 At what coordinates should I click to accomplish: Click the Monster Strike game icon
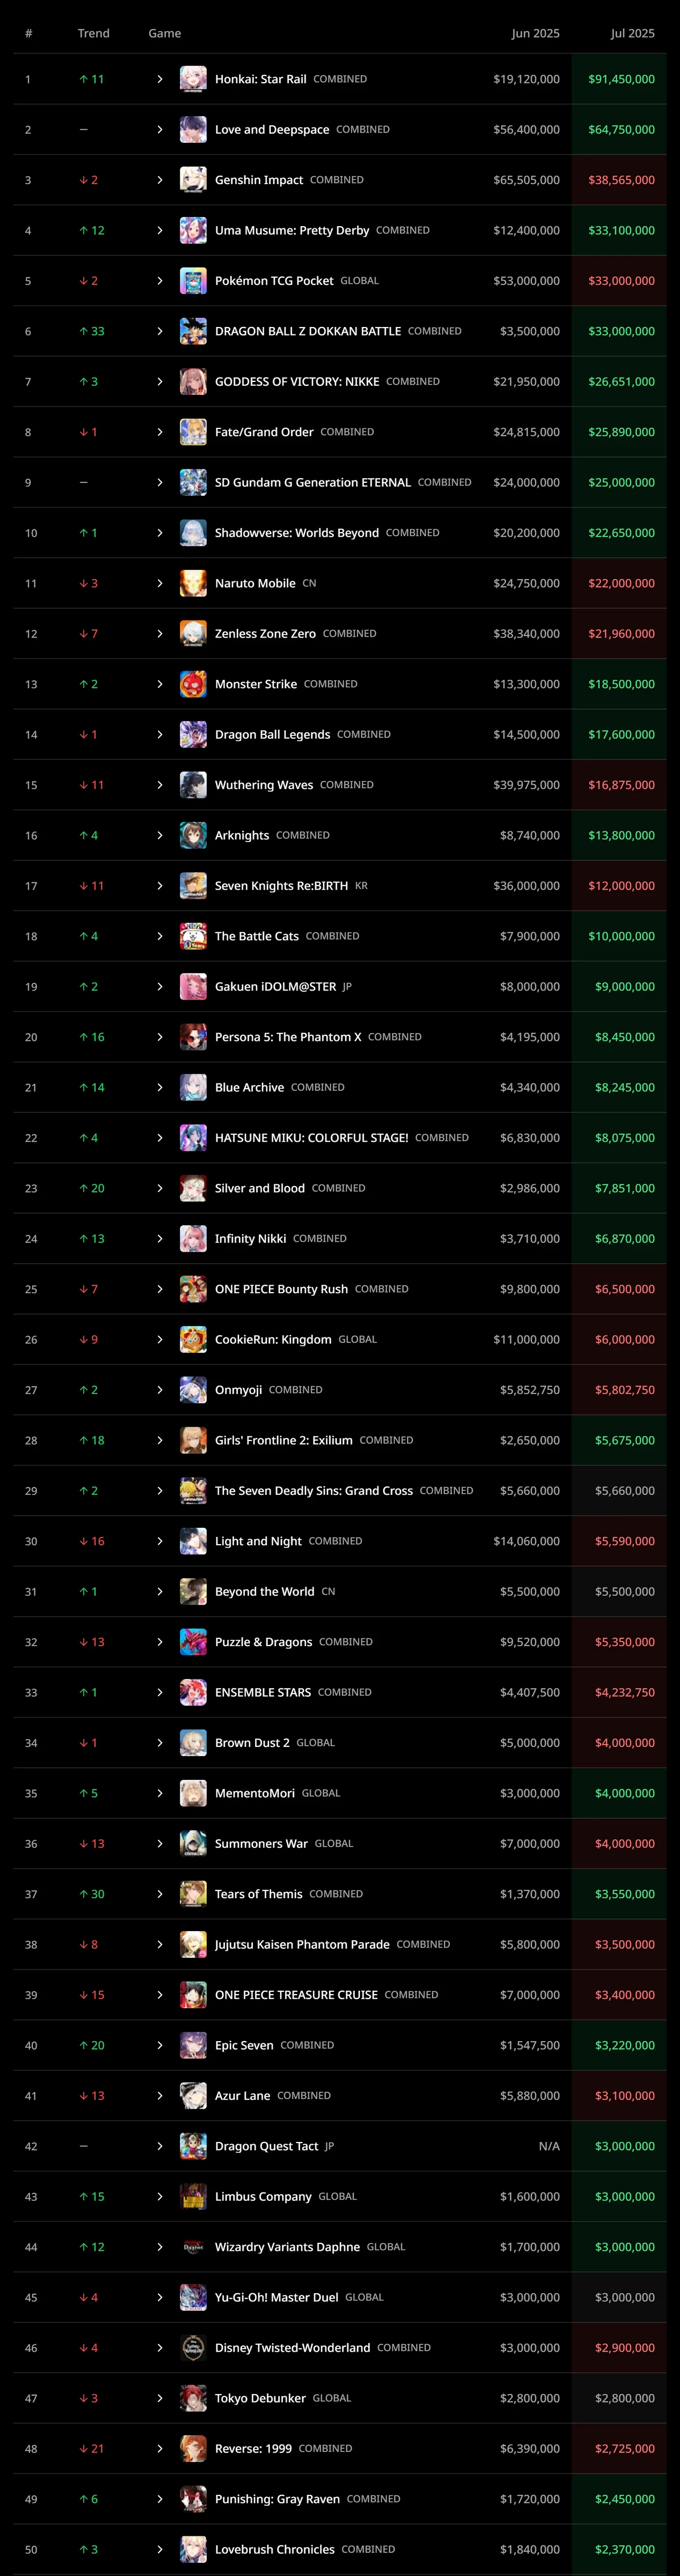[x=193, y=684]
